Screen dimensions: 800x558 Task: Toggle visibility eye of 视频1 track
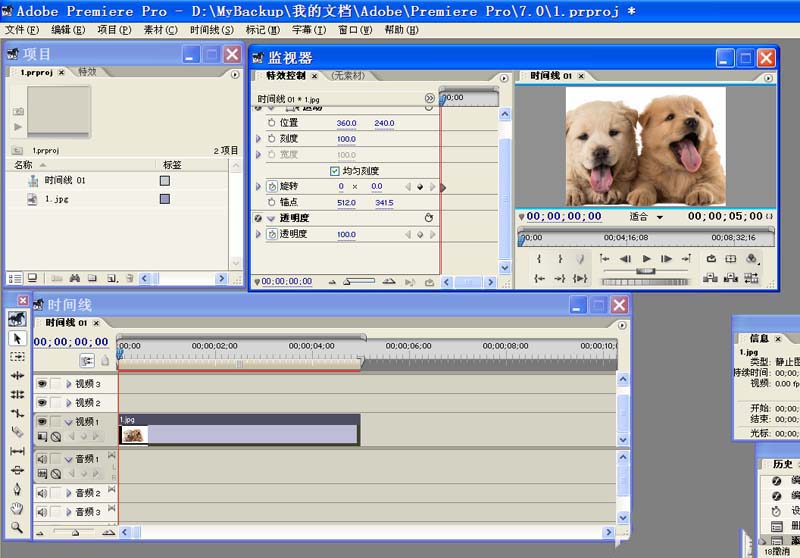42,421
